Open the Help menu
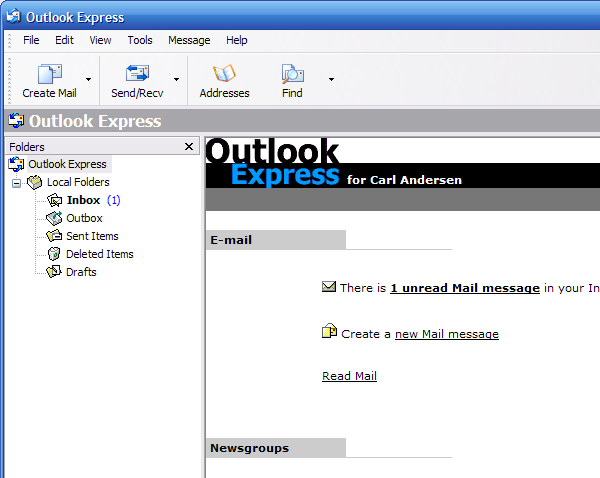Viewport: 600px width, 478px height. coord(236,40)
